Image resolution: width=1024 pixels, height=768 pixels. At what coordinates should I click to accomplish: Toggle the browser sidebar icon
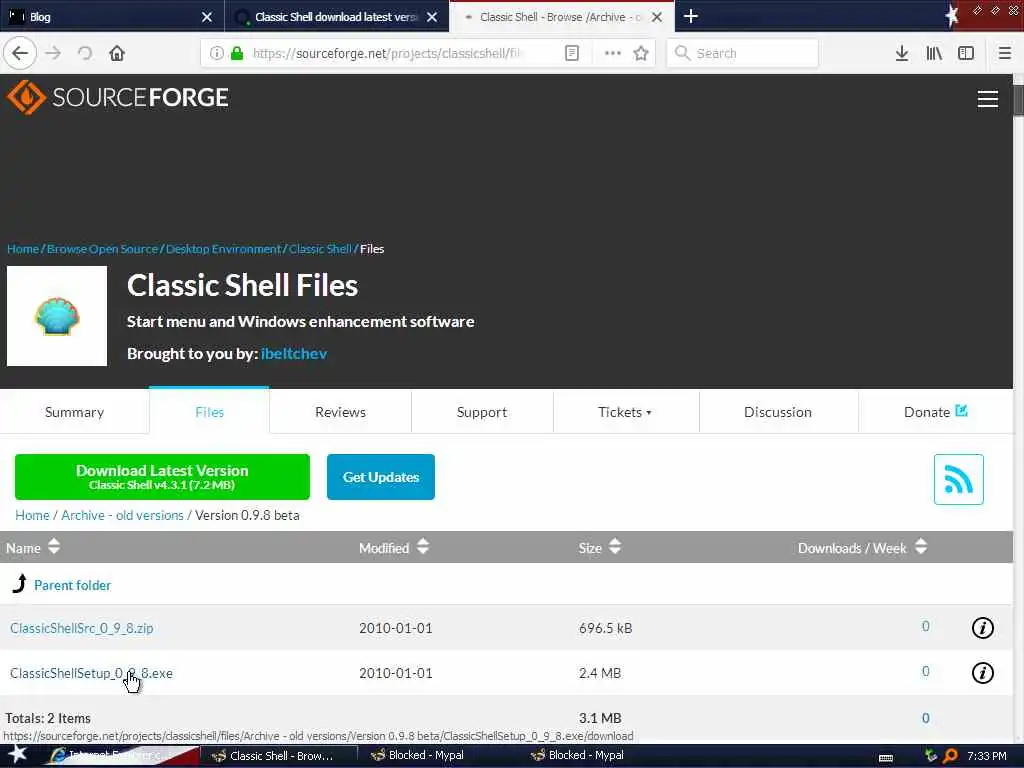pos(966,53)
